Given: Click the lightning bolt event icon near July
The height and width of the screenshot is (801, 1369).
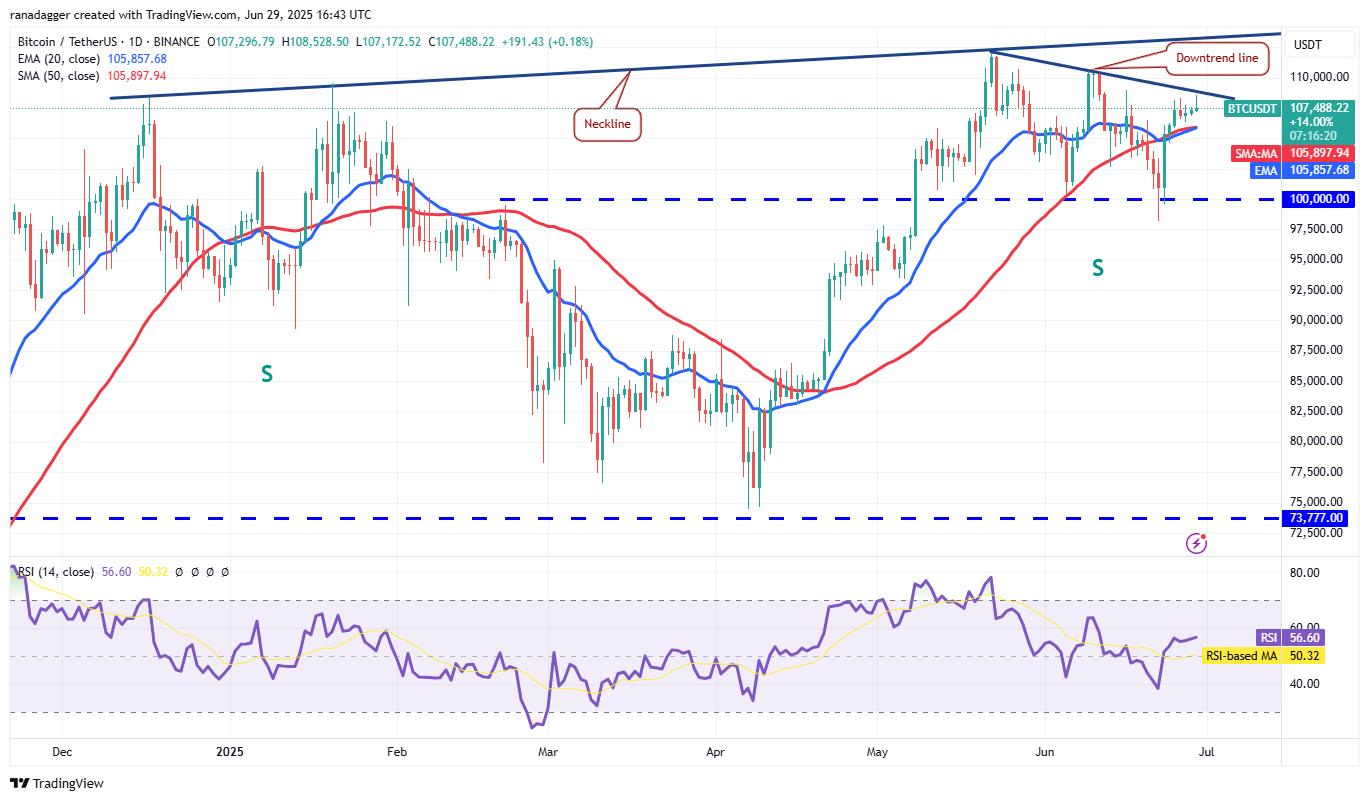Looking at the screenshot, I should (1196, 543).
